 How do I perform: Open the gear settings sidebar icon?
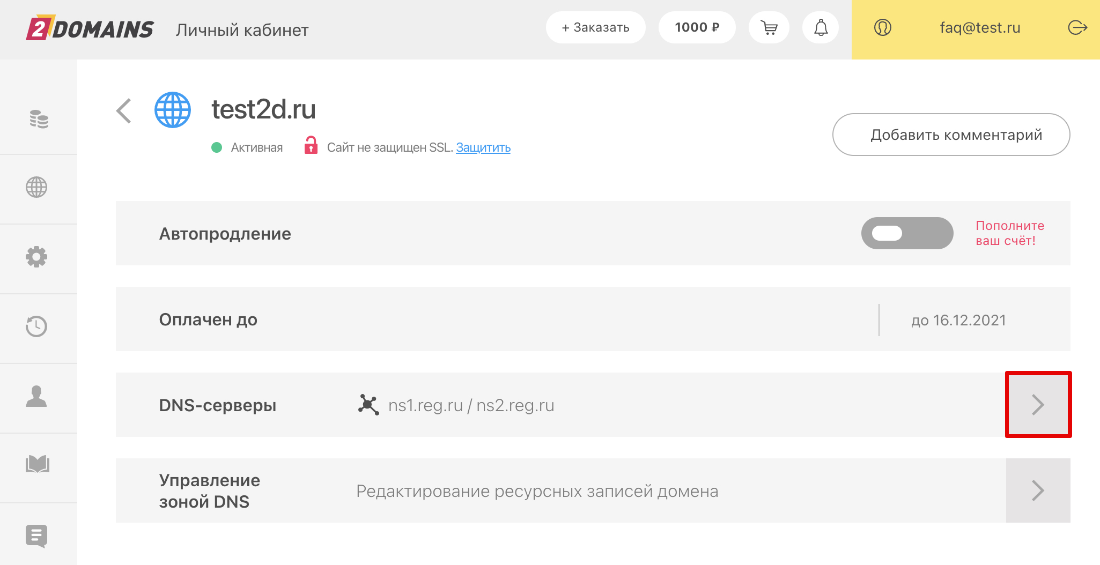click(x=37, y=257)
